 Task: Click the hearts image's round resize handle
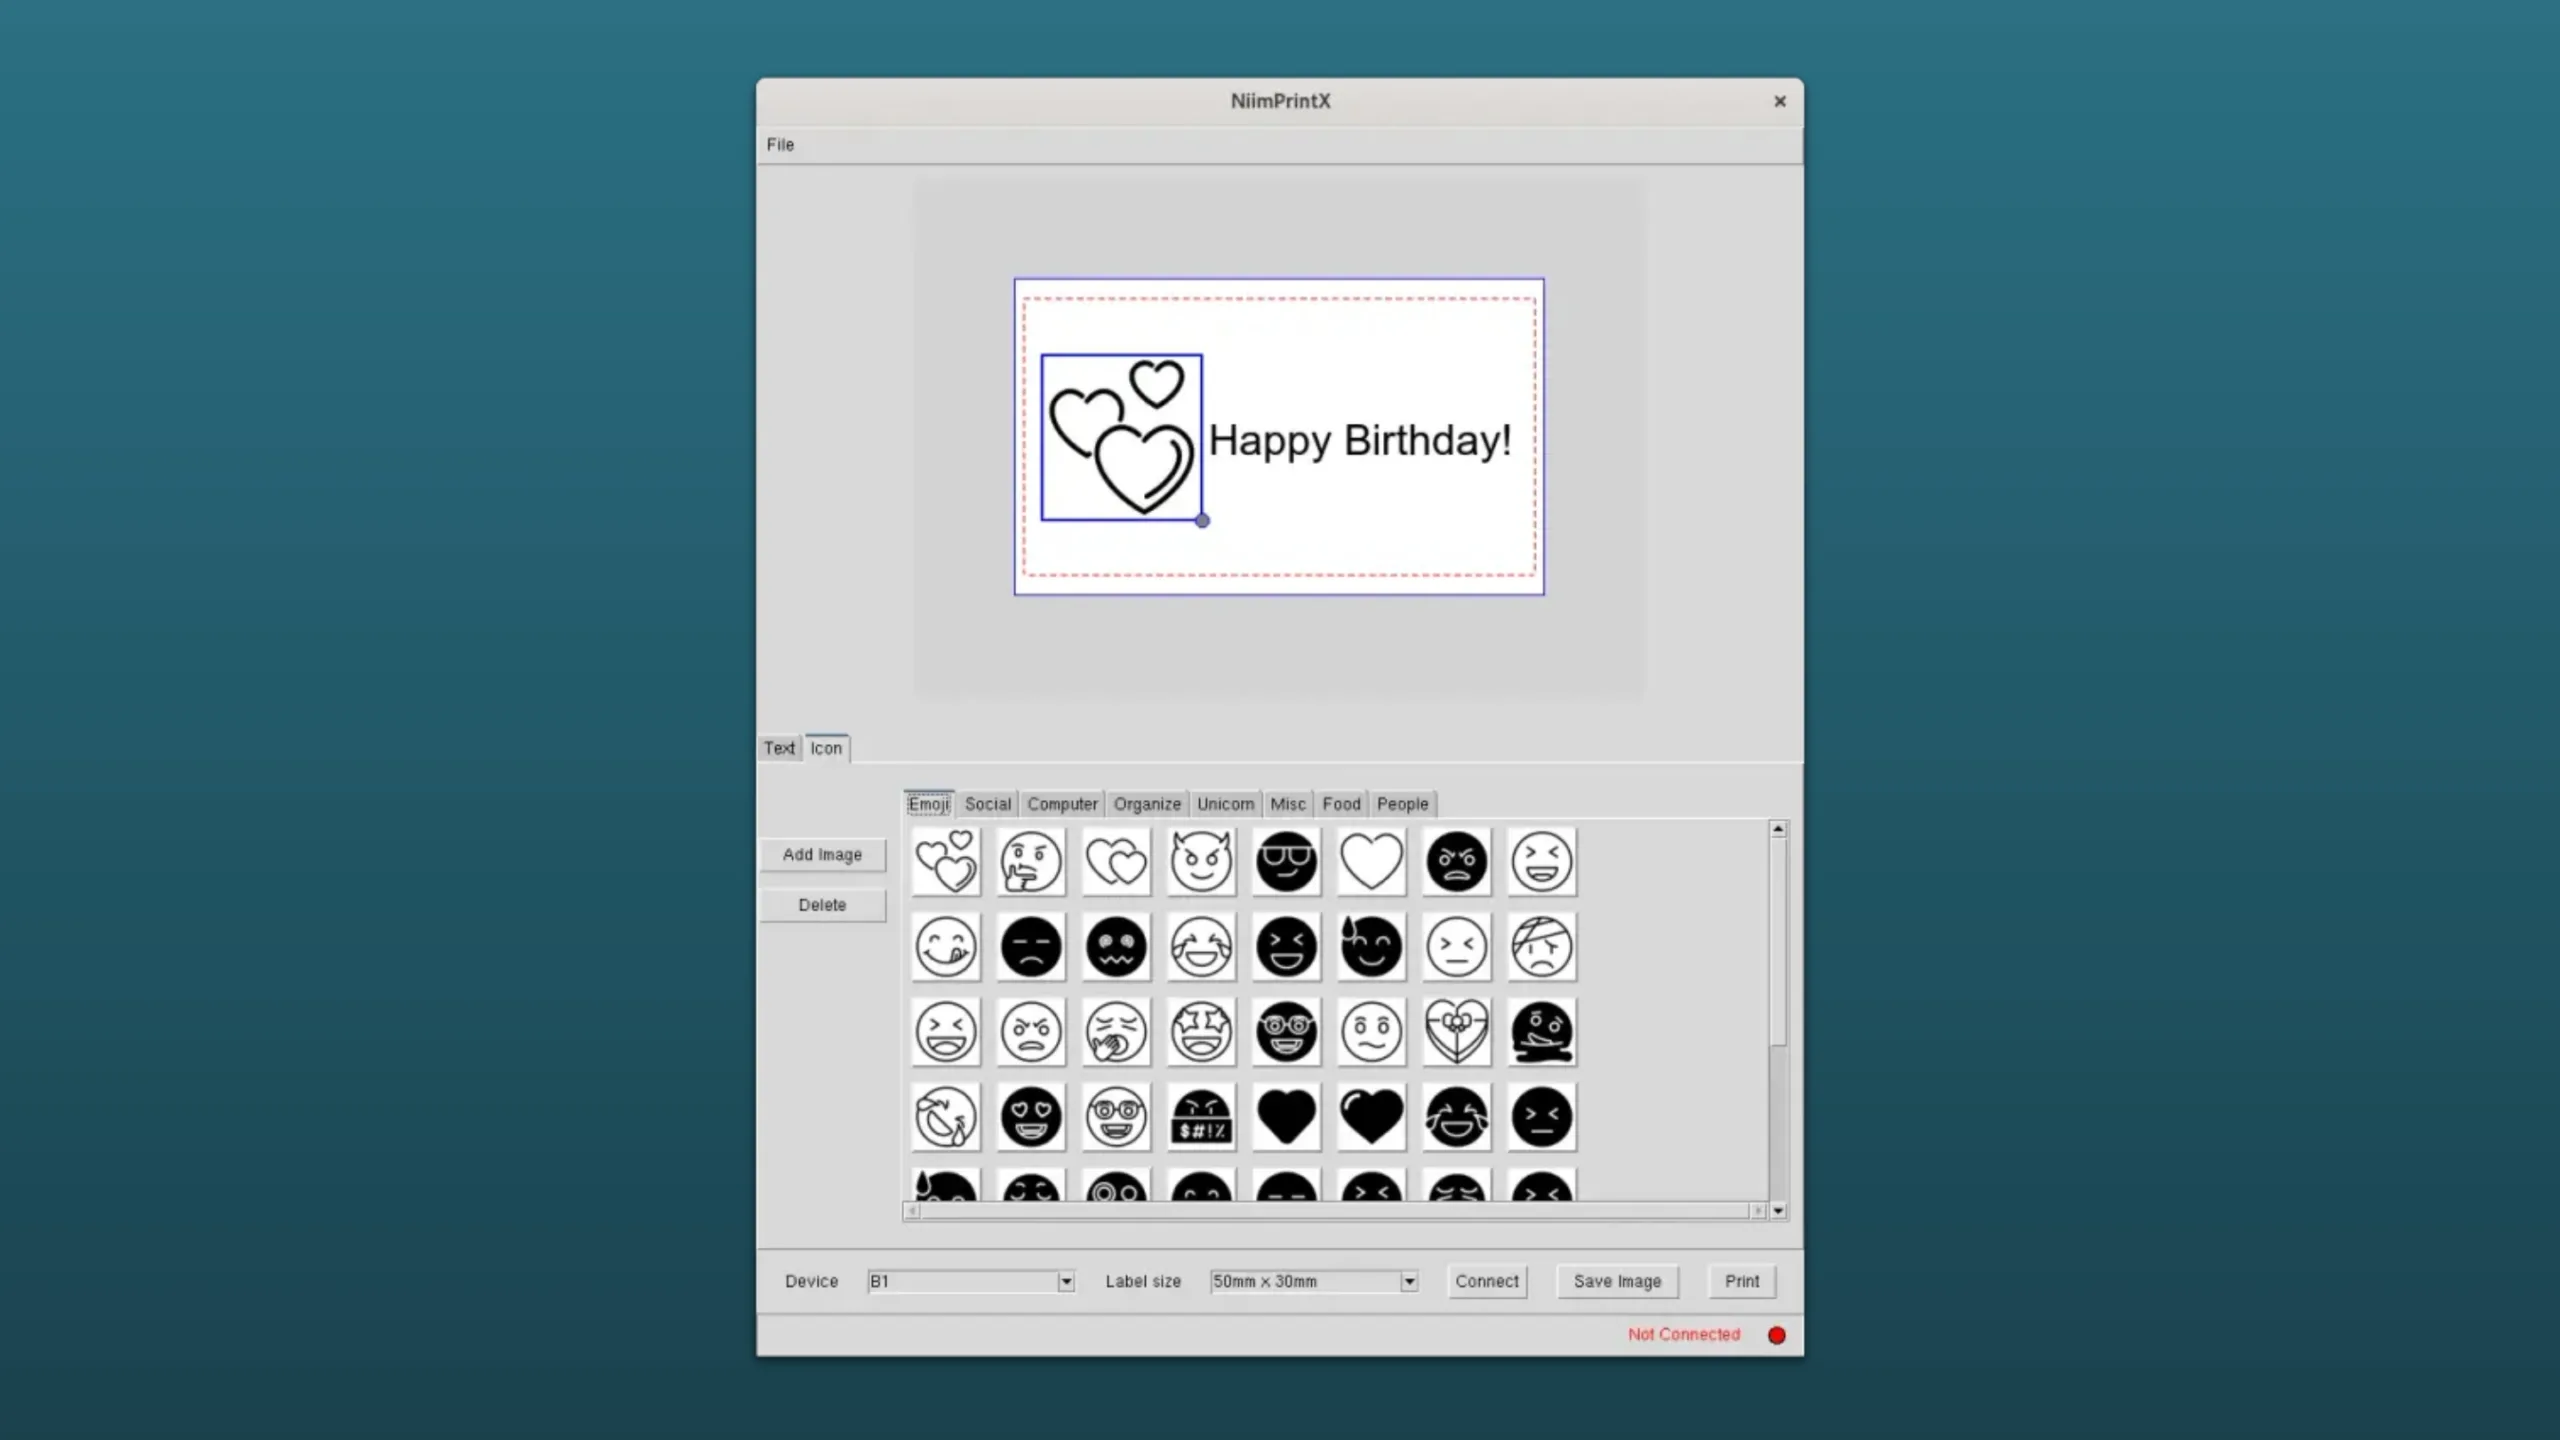(x=1202, y=520)
